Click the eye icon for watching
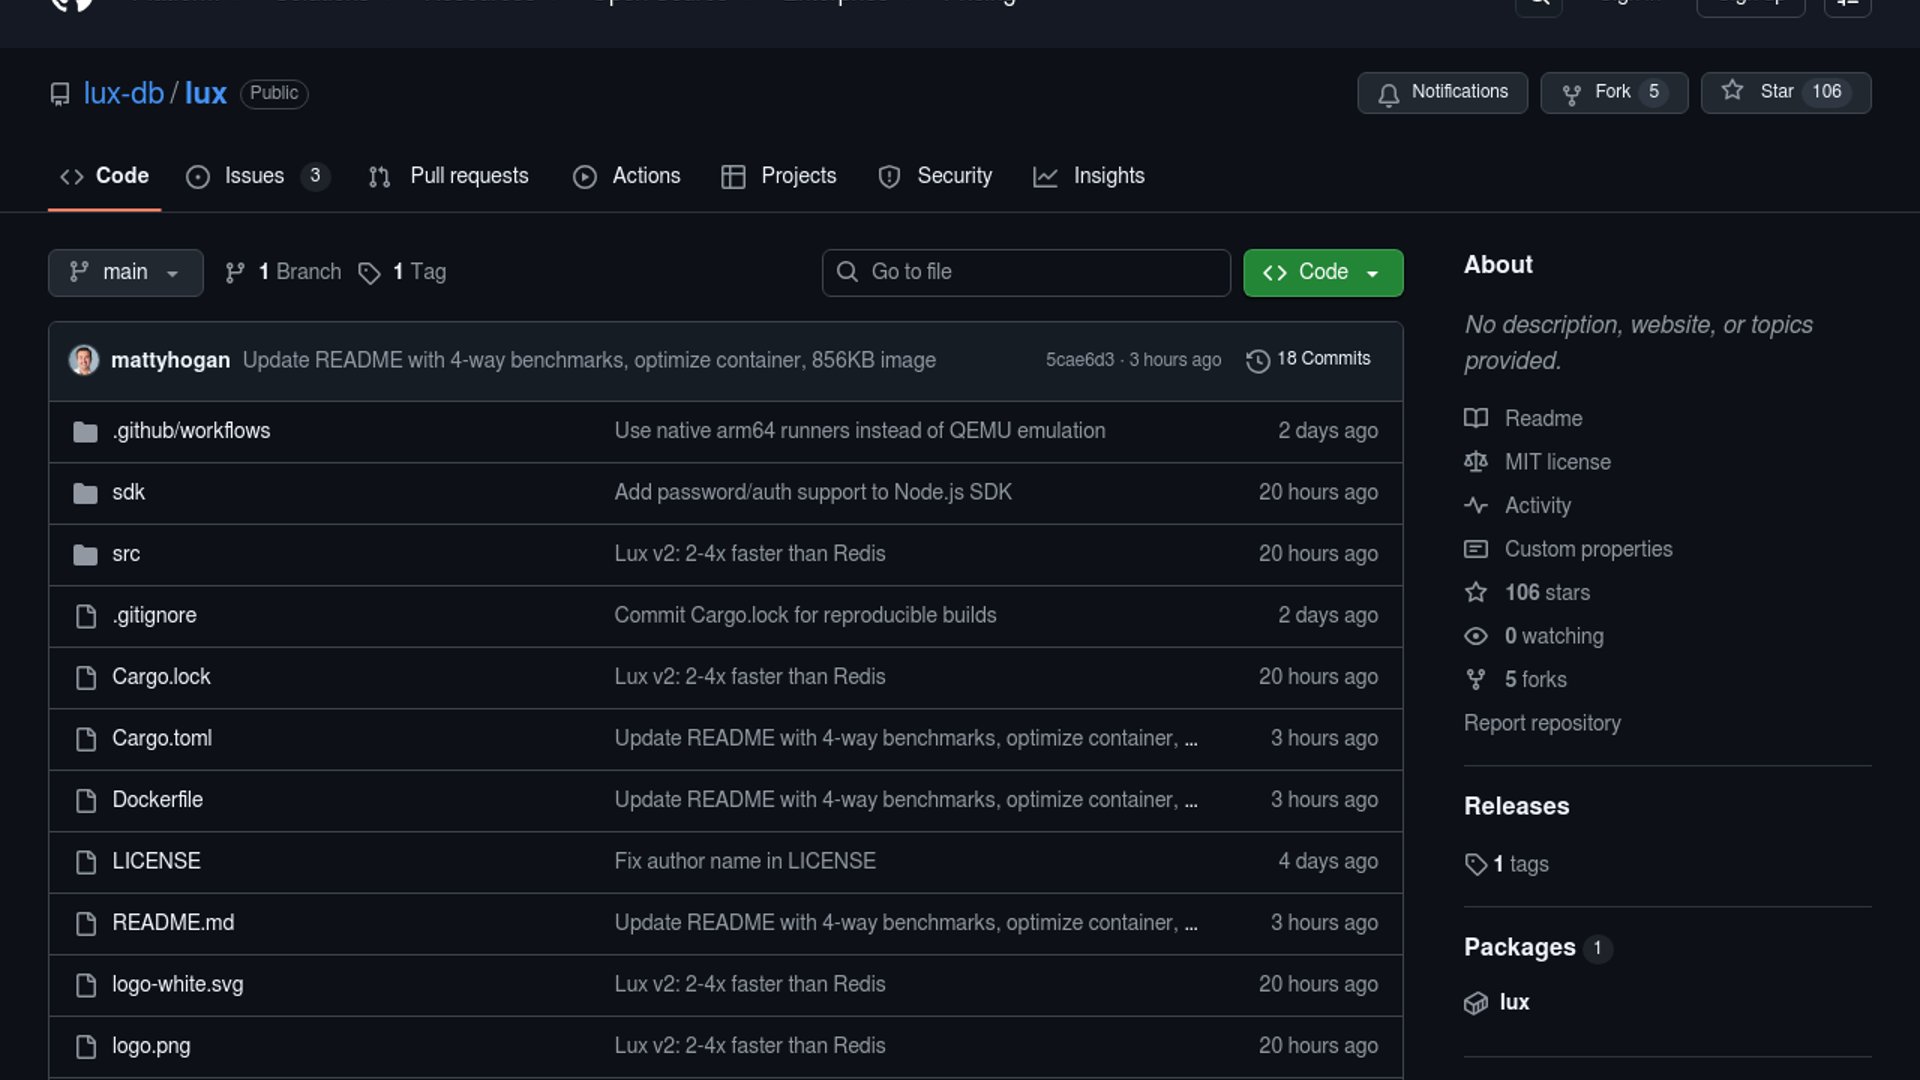The image size is (1920, 1080). click(1475, 636)
